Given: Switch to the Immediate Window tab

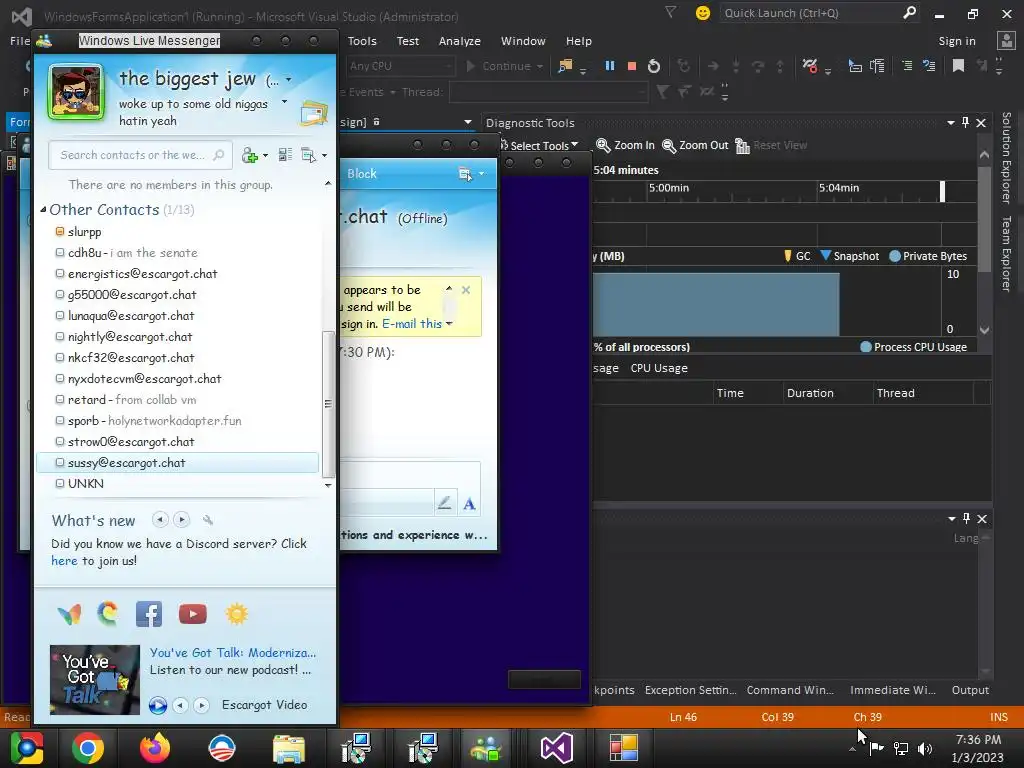Looking at the screenshot, I should coord(893,690).
